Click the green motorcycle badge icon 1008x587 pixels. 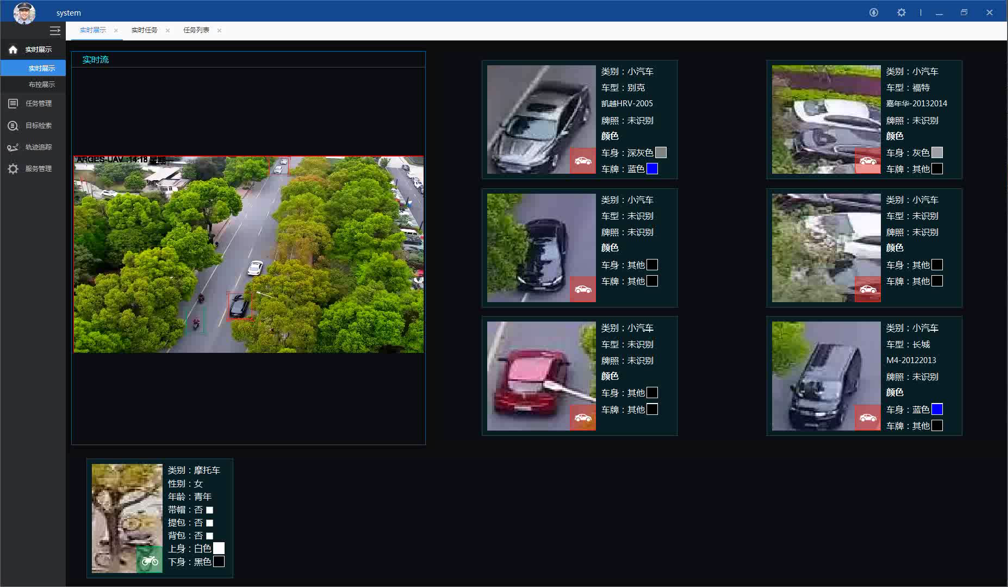point(149,560)
